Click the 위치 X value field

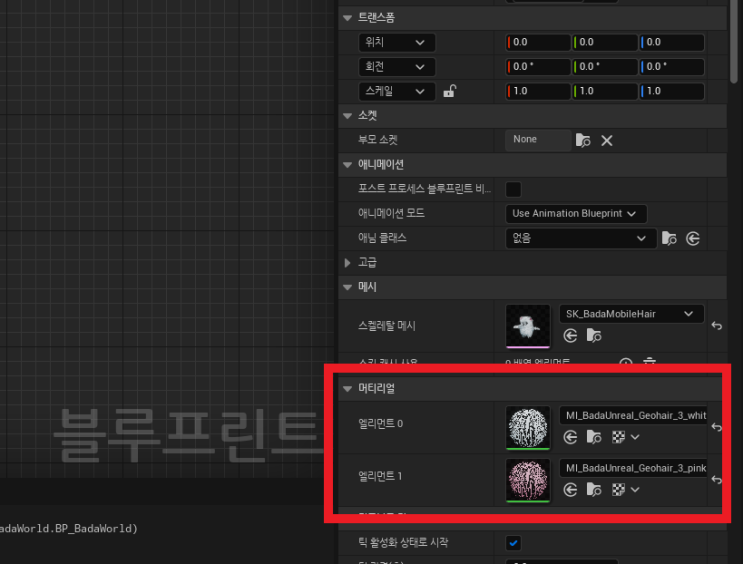(x=538, y=42)
